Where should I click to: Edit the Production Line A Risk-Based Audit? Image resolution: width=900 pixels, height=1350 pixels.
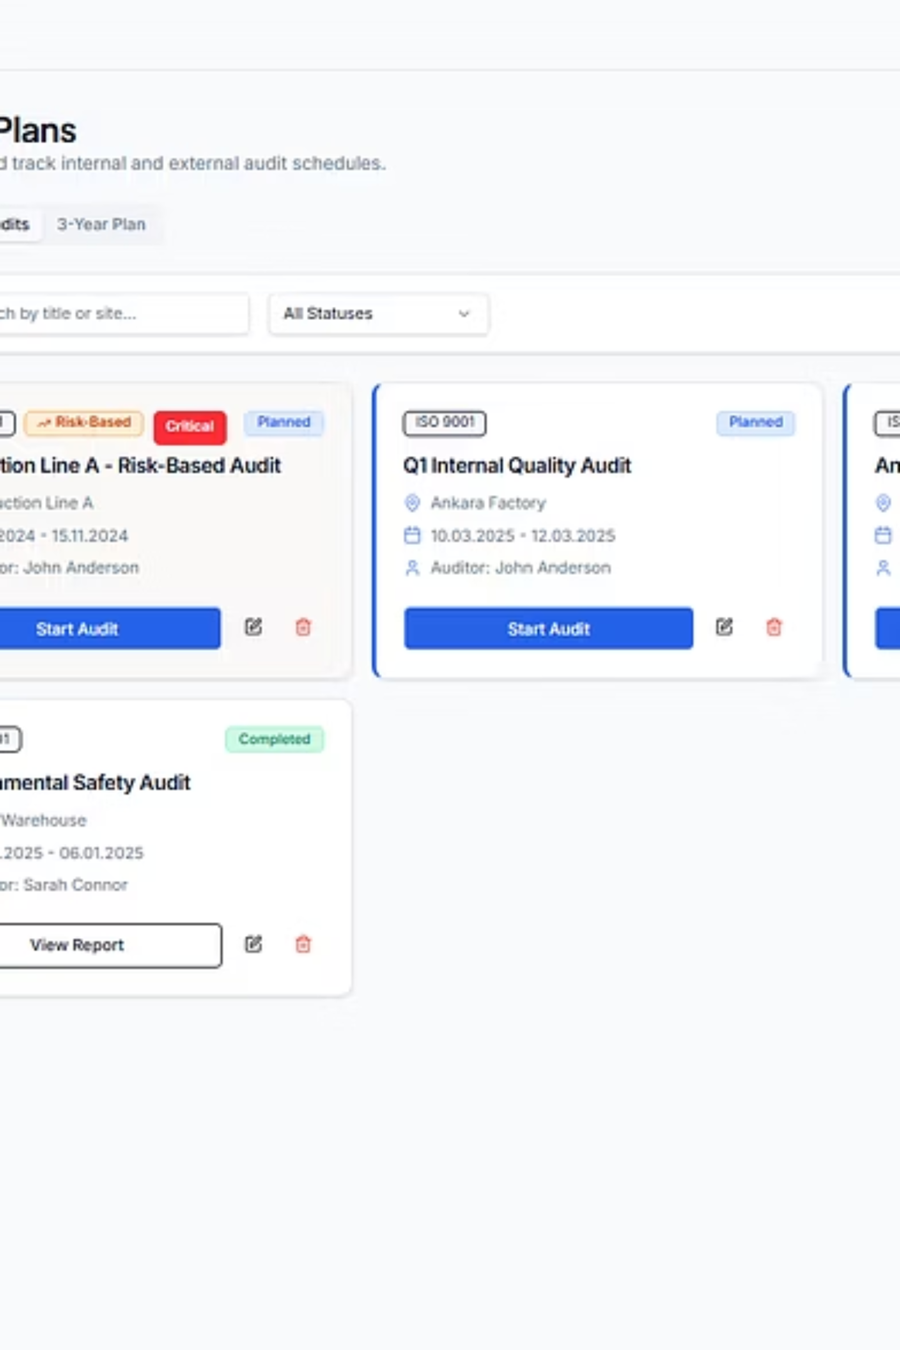(x=253, y=627)
